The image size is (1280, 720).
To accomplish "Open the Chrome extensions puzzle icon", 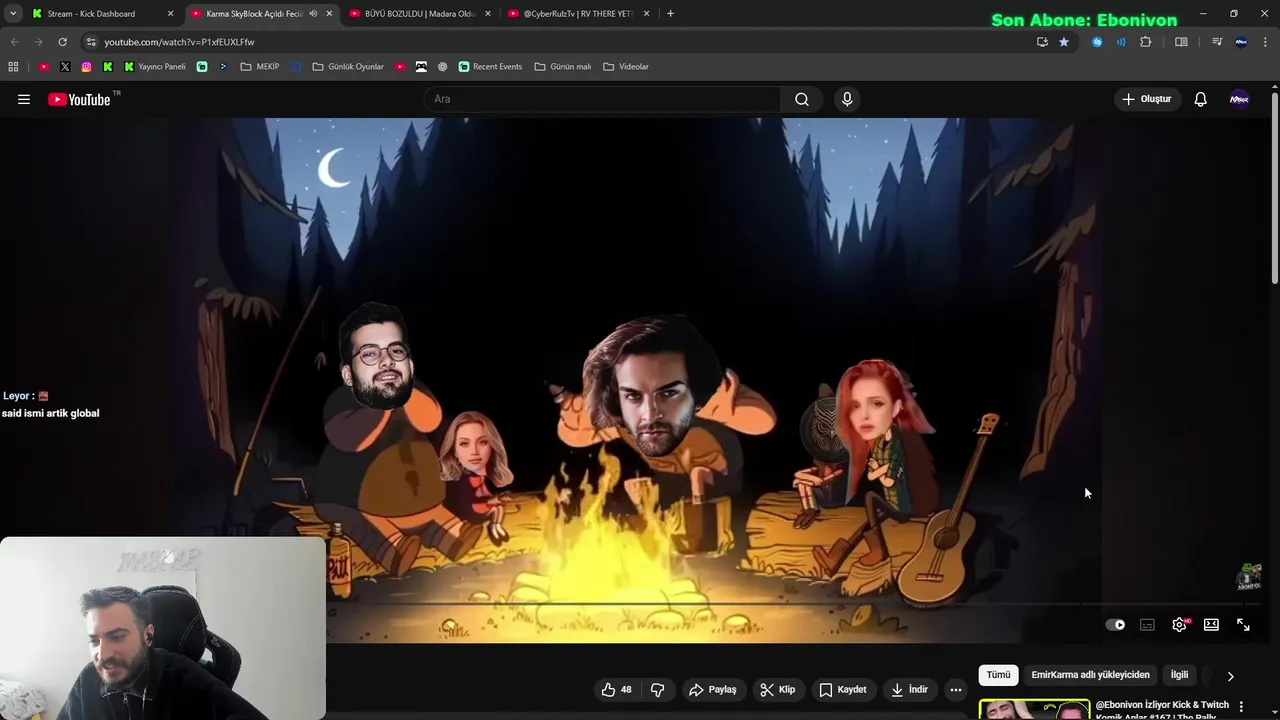I will point(1146,42).
